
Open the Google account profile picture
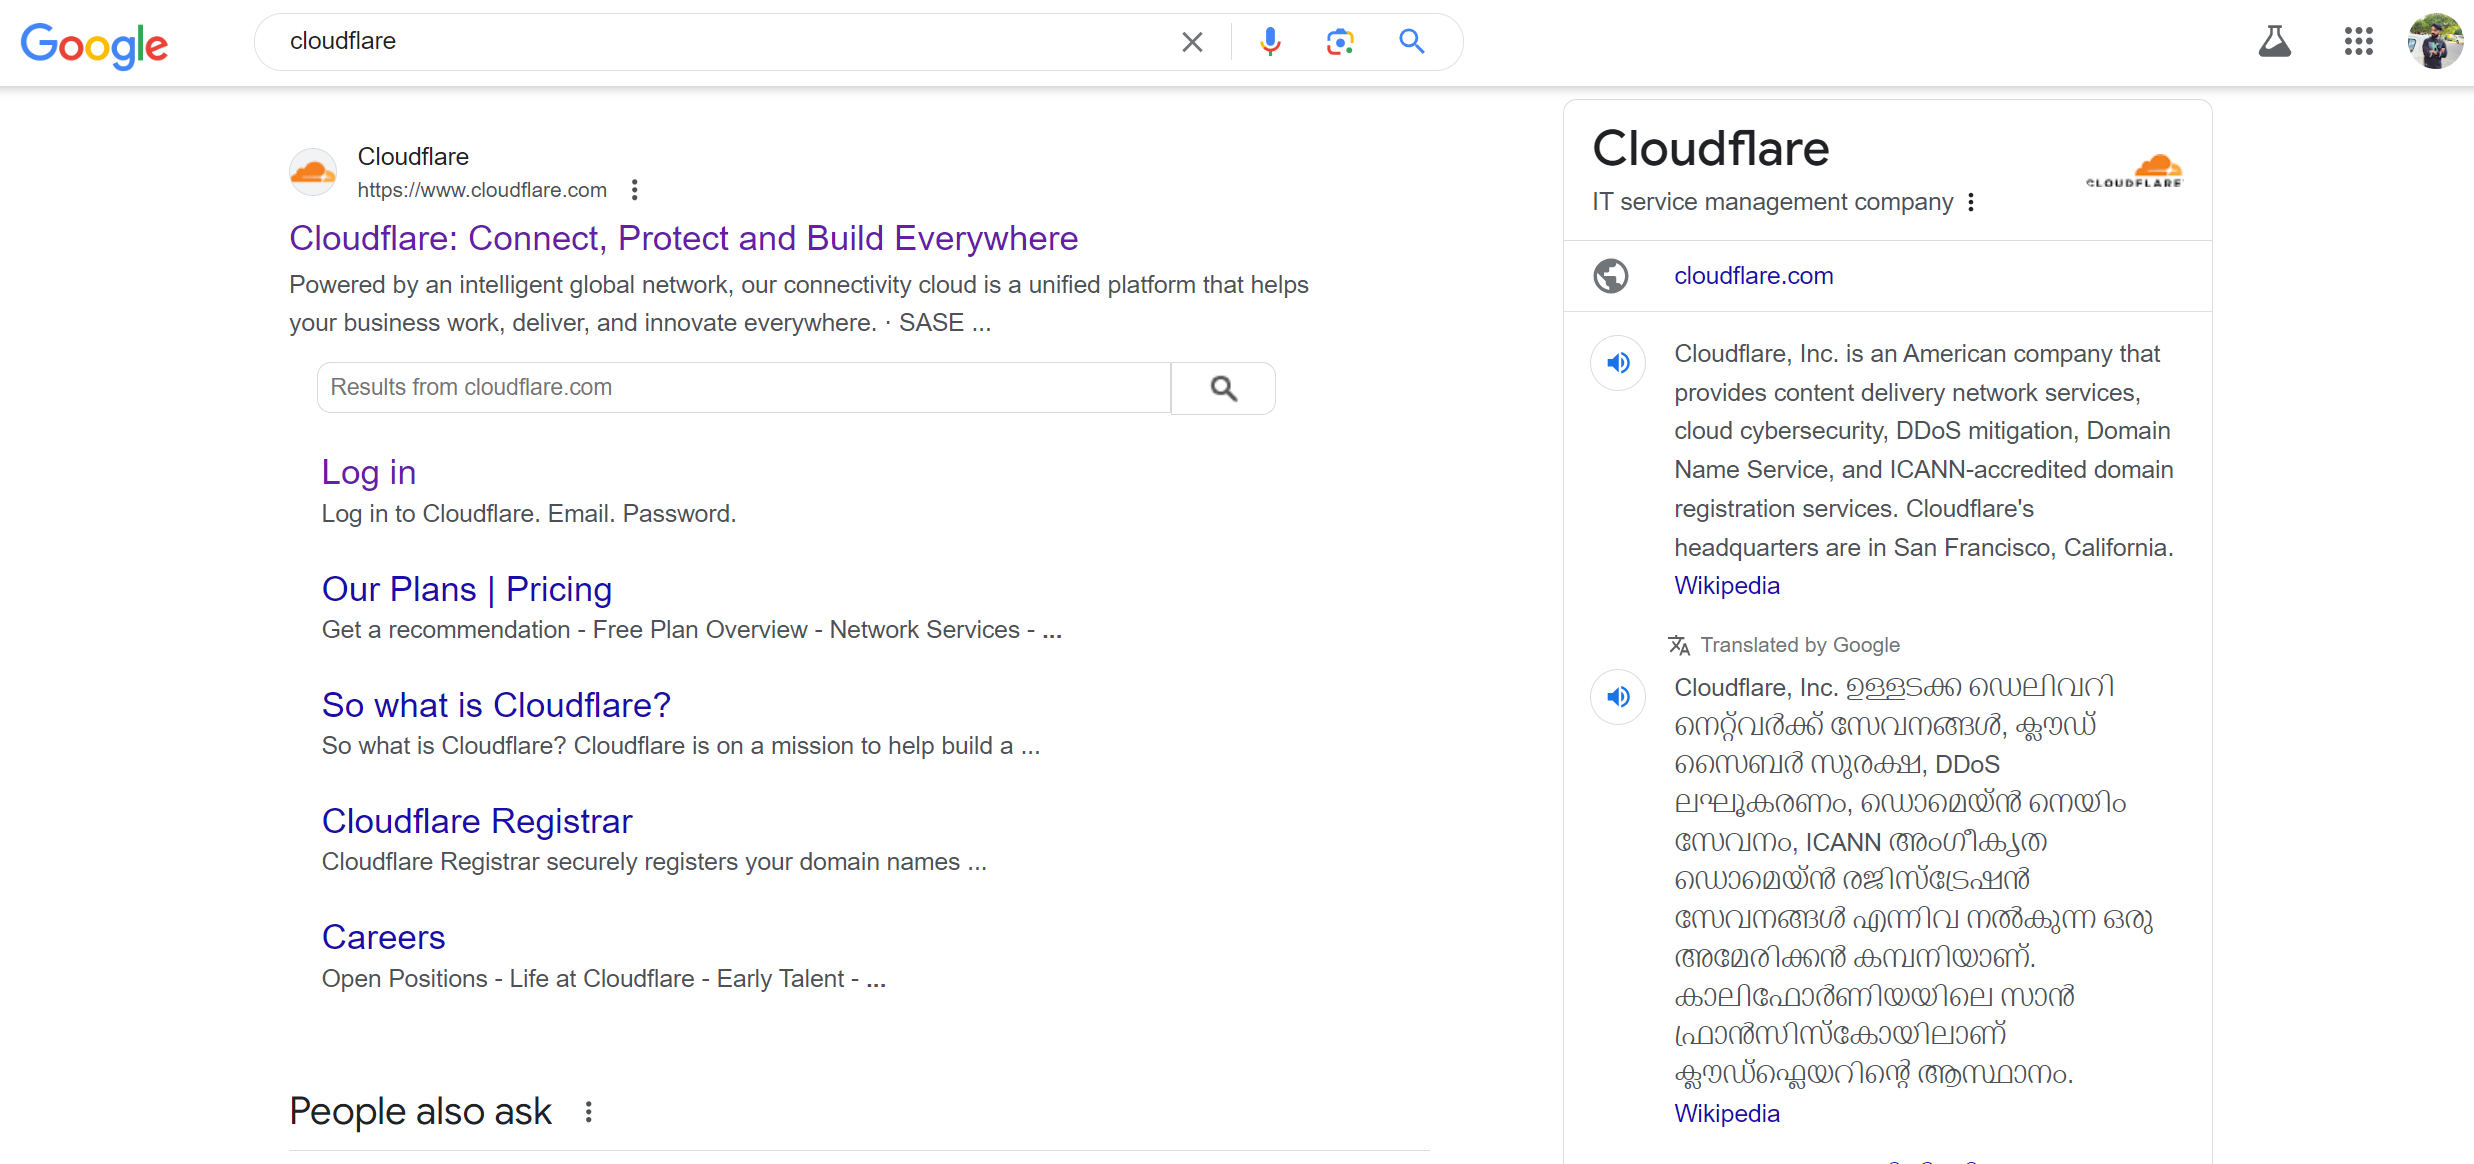[x=2435, y=41]
